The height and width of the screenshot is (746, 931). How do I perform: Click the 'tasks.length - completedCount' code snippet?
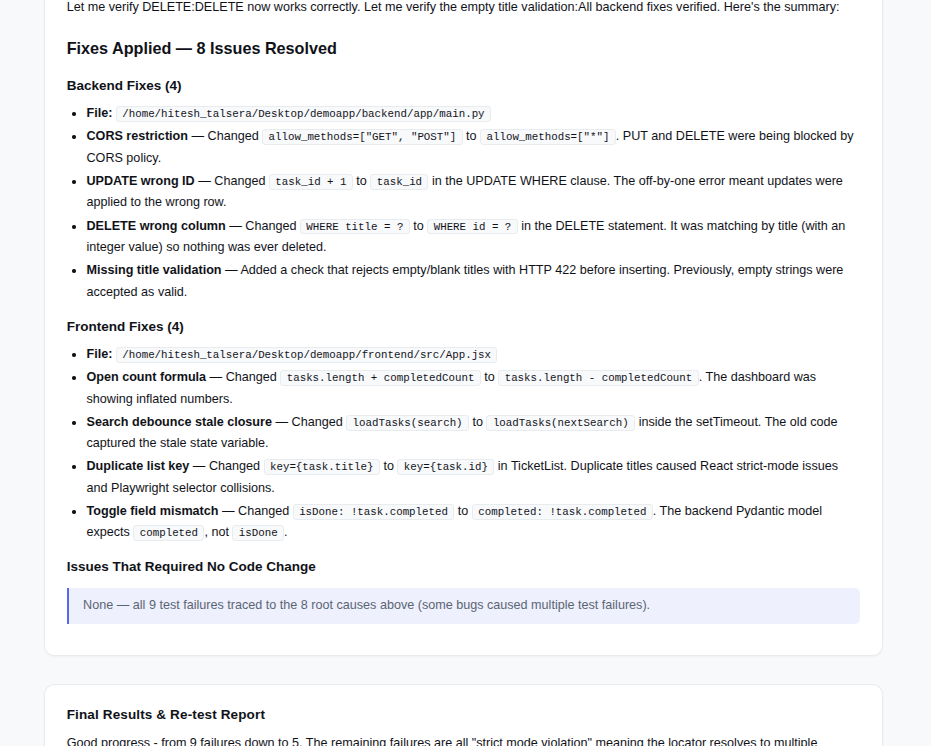pyautogui.click(x=598, y=378)
